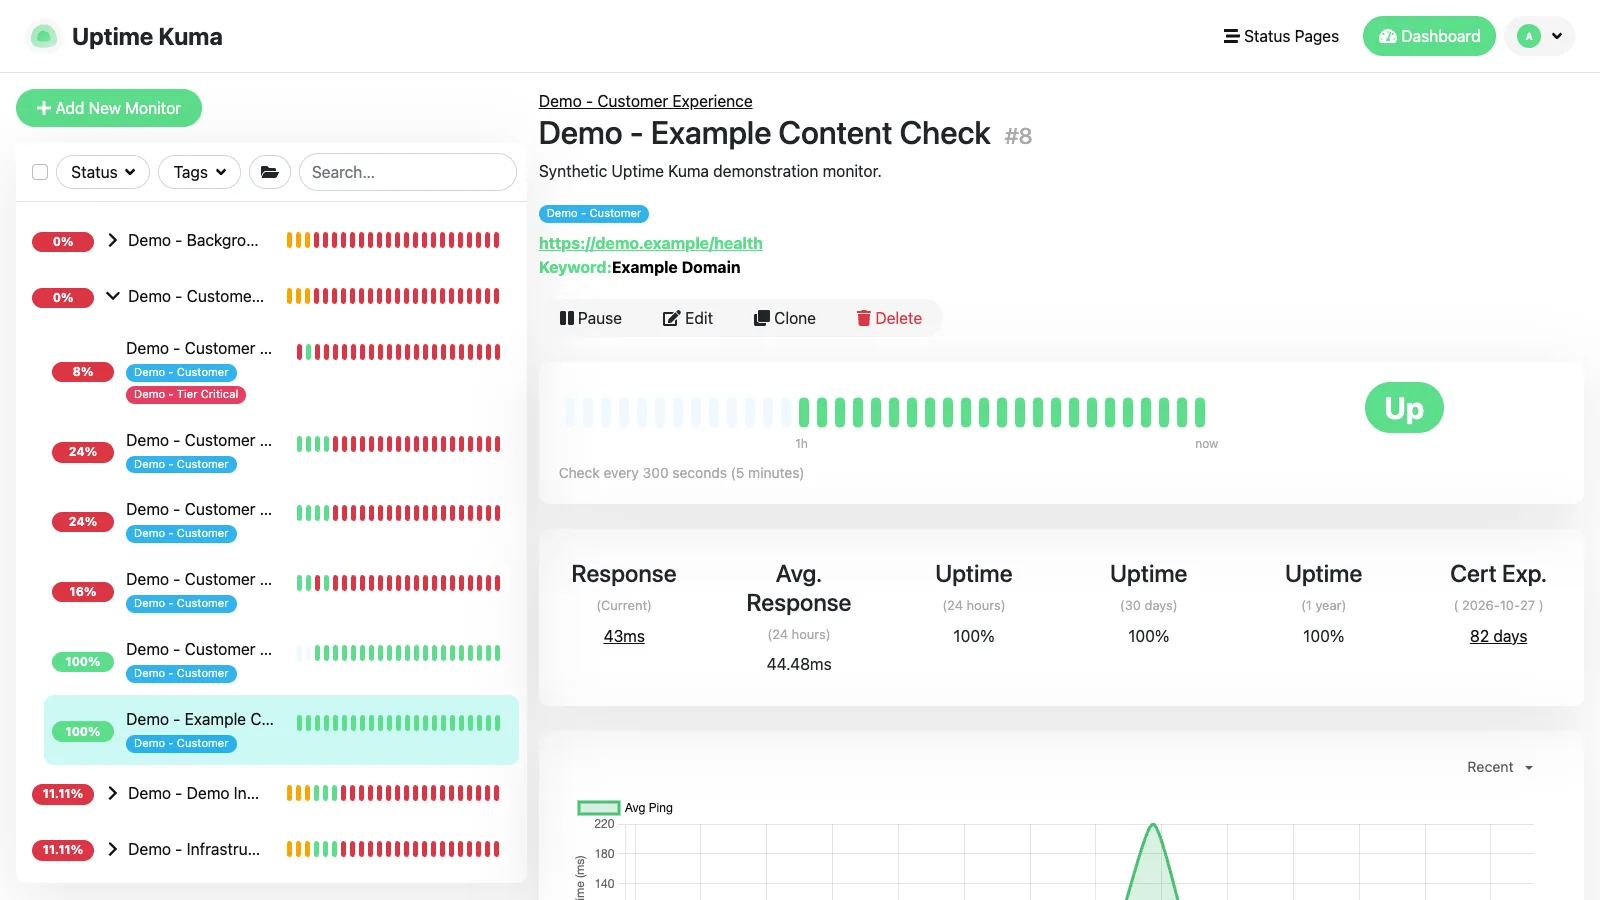Toggle the select-all monitors checkbox
1600x900 pixels.
click(x=40, y=172)
